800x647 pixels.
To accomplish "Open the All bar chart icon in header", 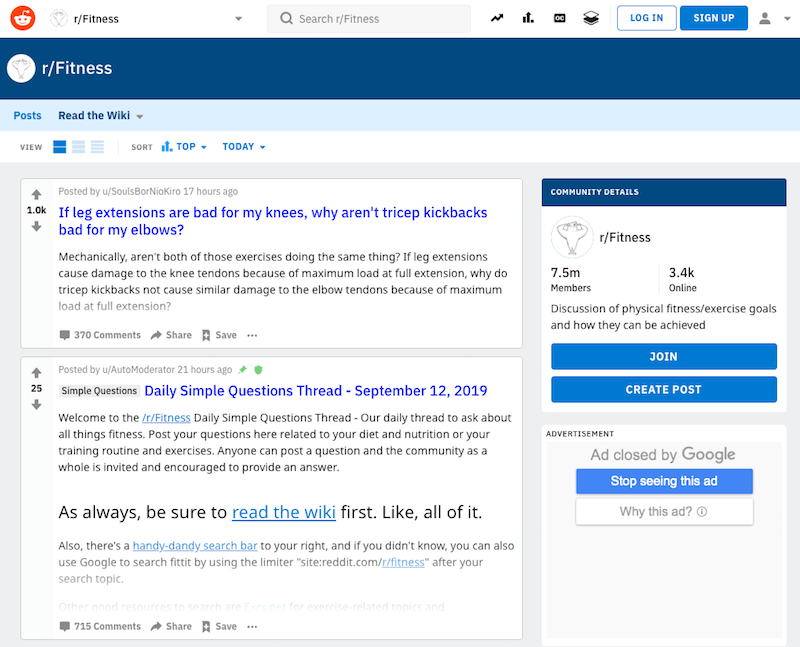I will (x=528, y=18).
